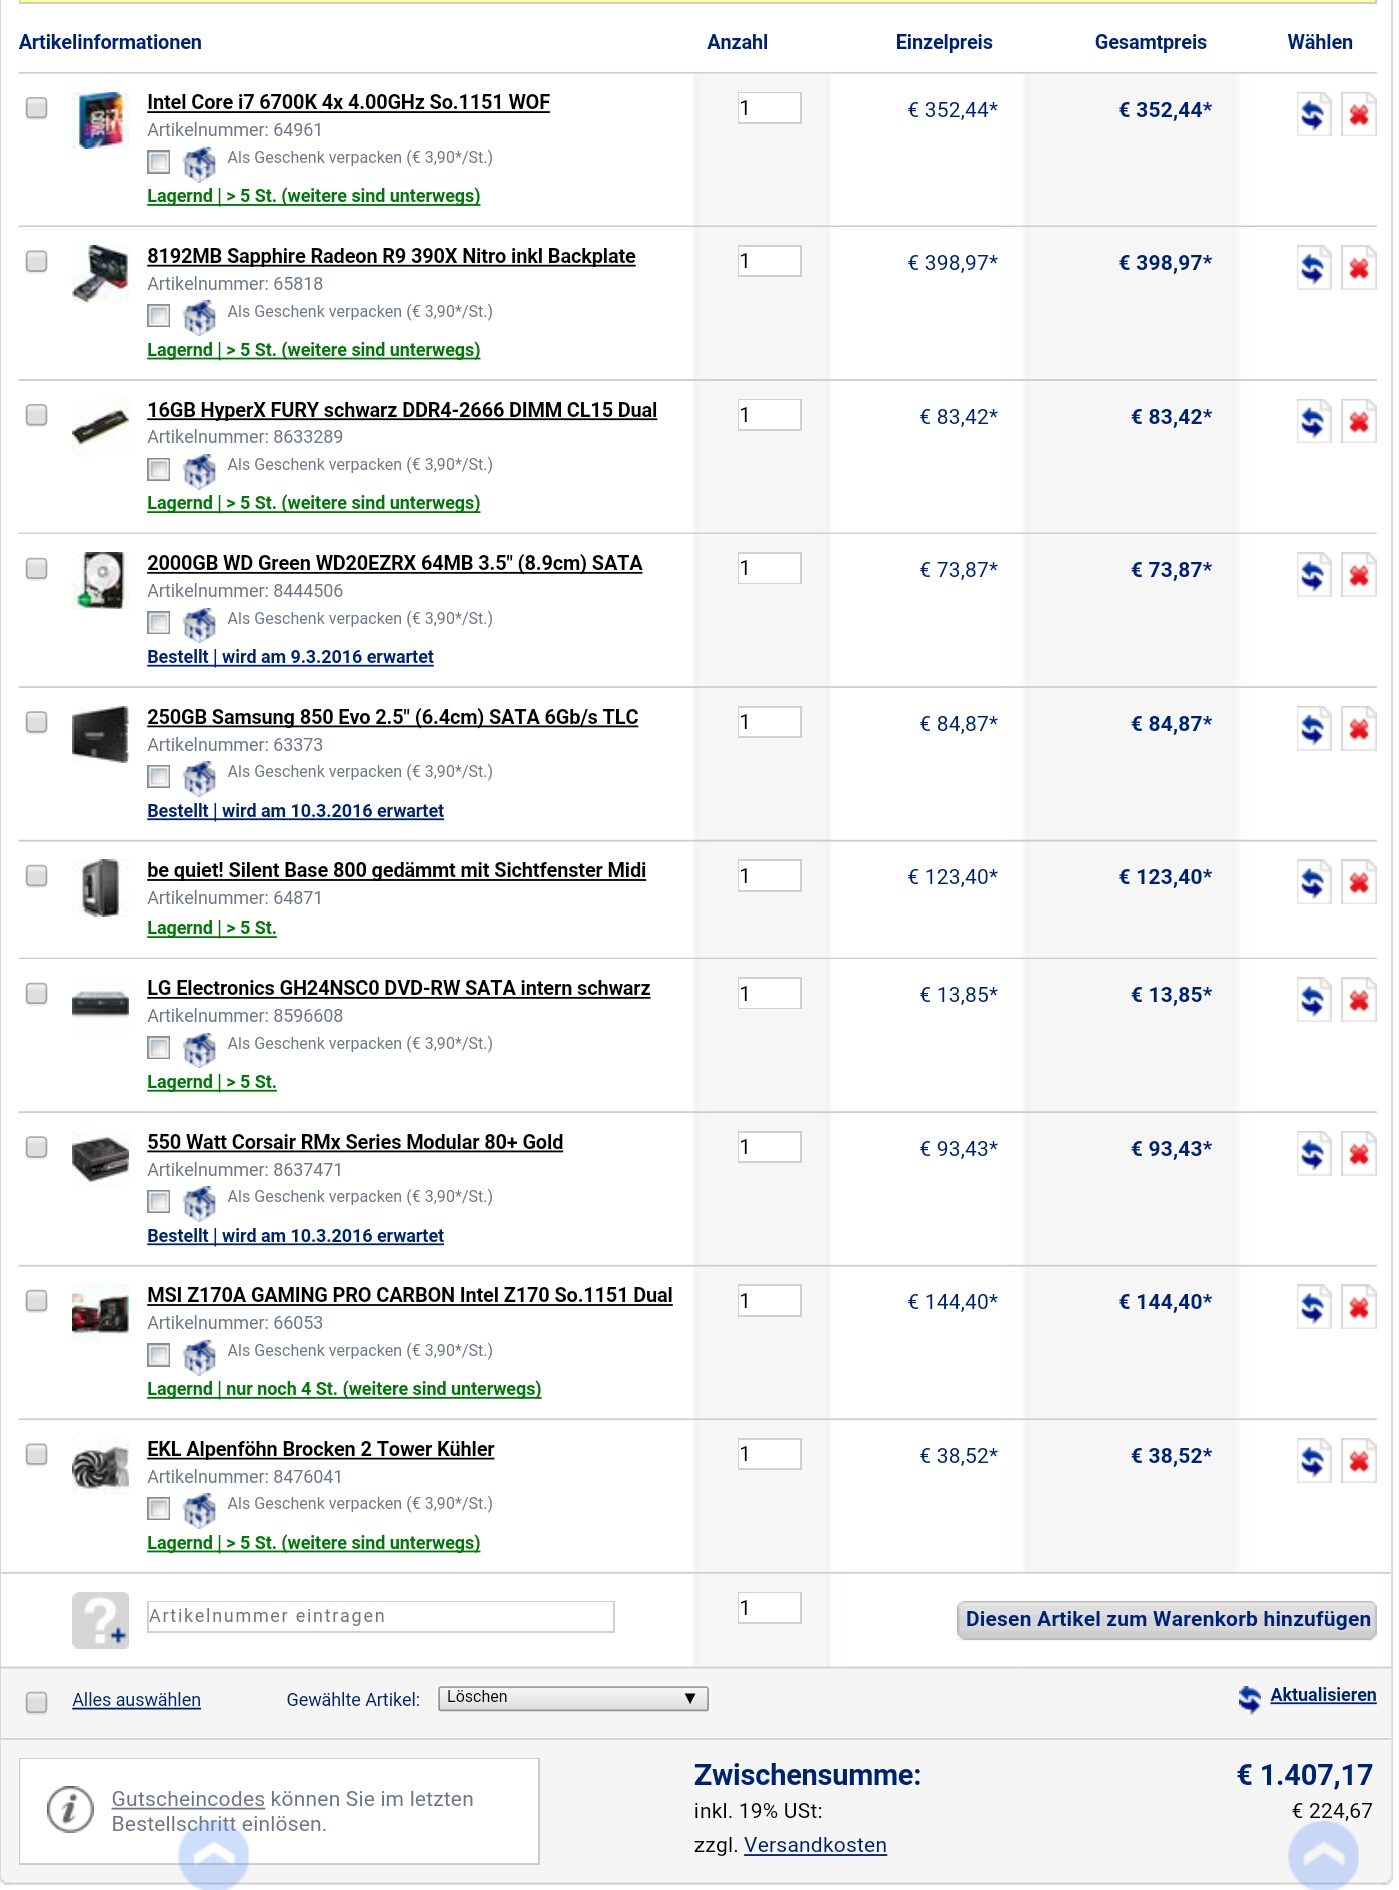Click 'Bestellt | wird am 9.3.2016 erwartet' link
The height and width of the screenshot is (1890, 1399).
[x=290, y=657]
